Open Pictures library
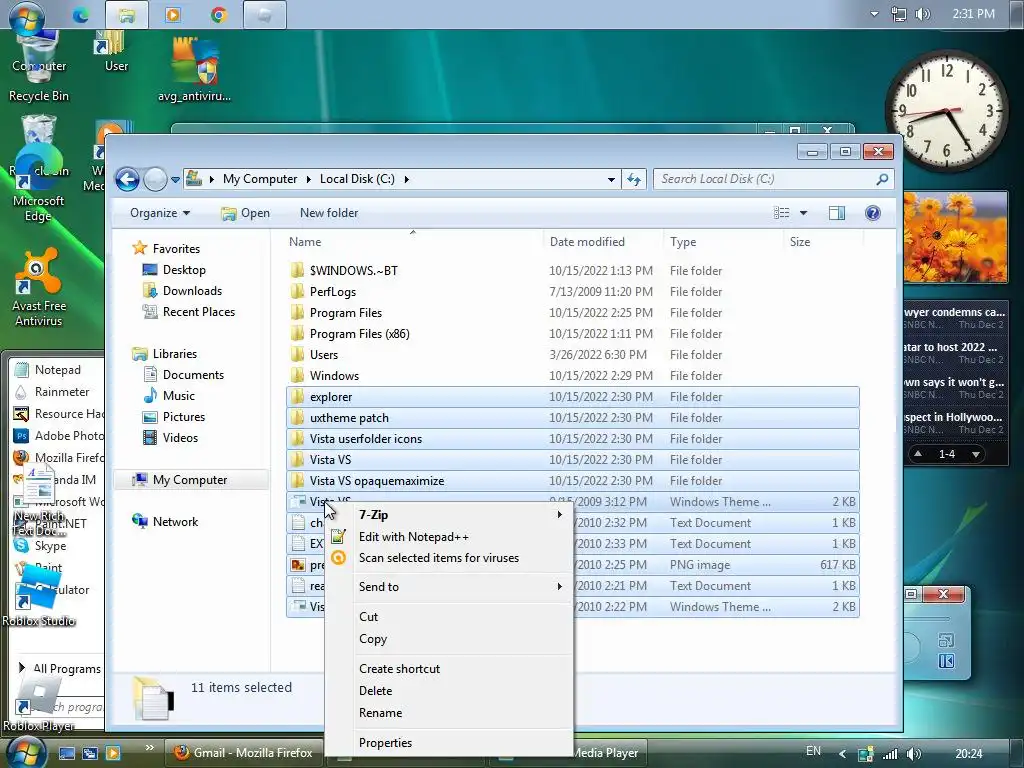 click(174, 417)
